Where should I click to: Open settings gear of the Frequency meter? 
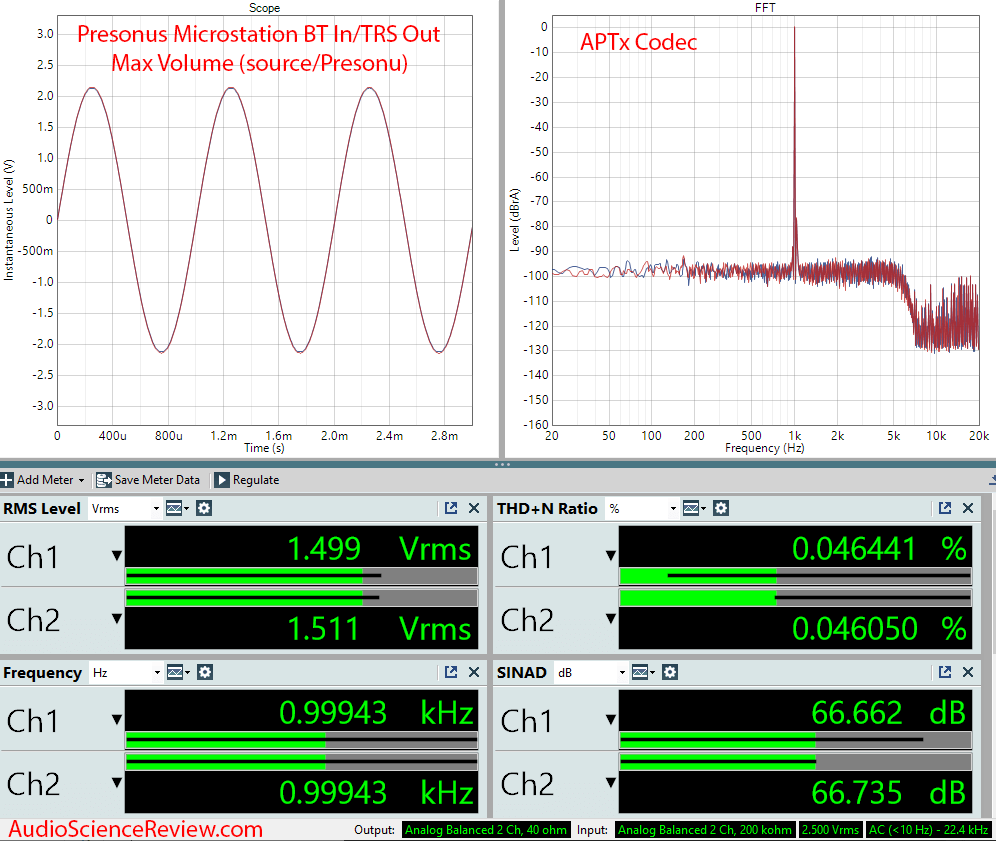[205, 672]
